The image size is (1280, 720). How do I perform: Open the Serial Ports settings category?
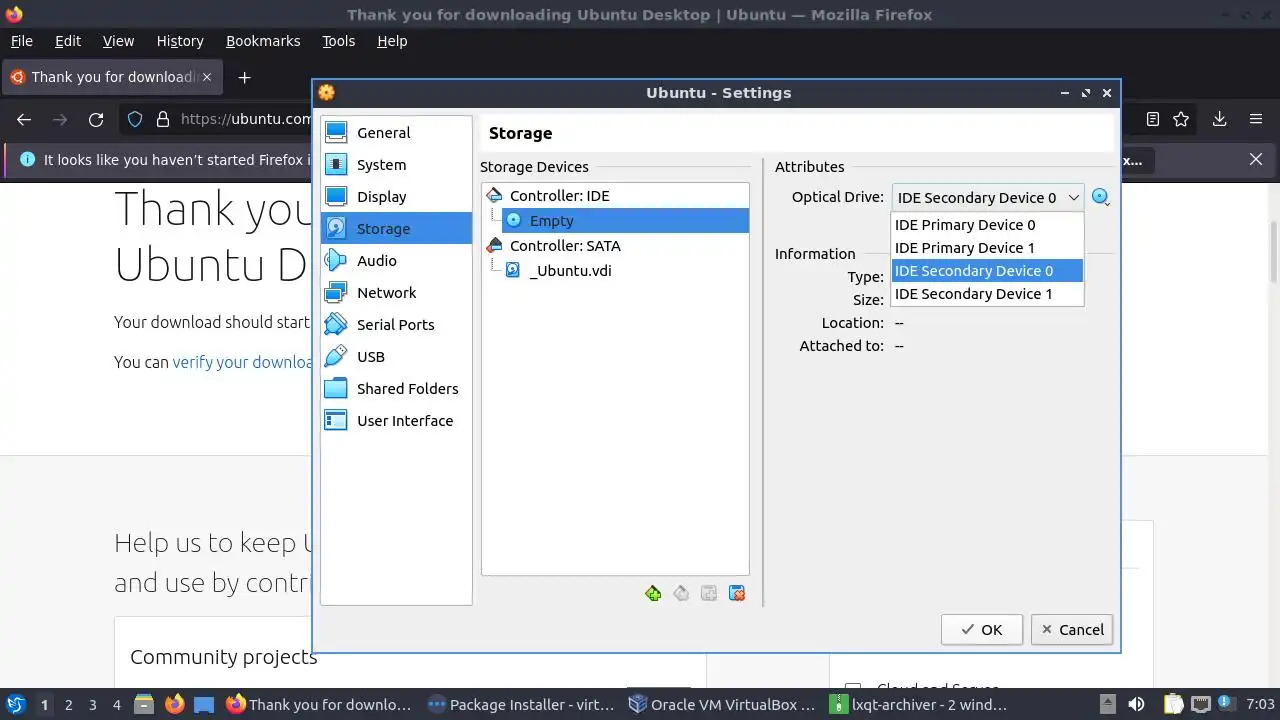[396, 325]
